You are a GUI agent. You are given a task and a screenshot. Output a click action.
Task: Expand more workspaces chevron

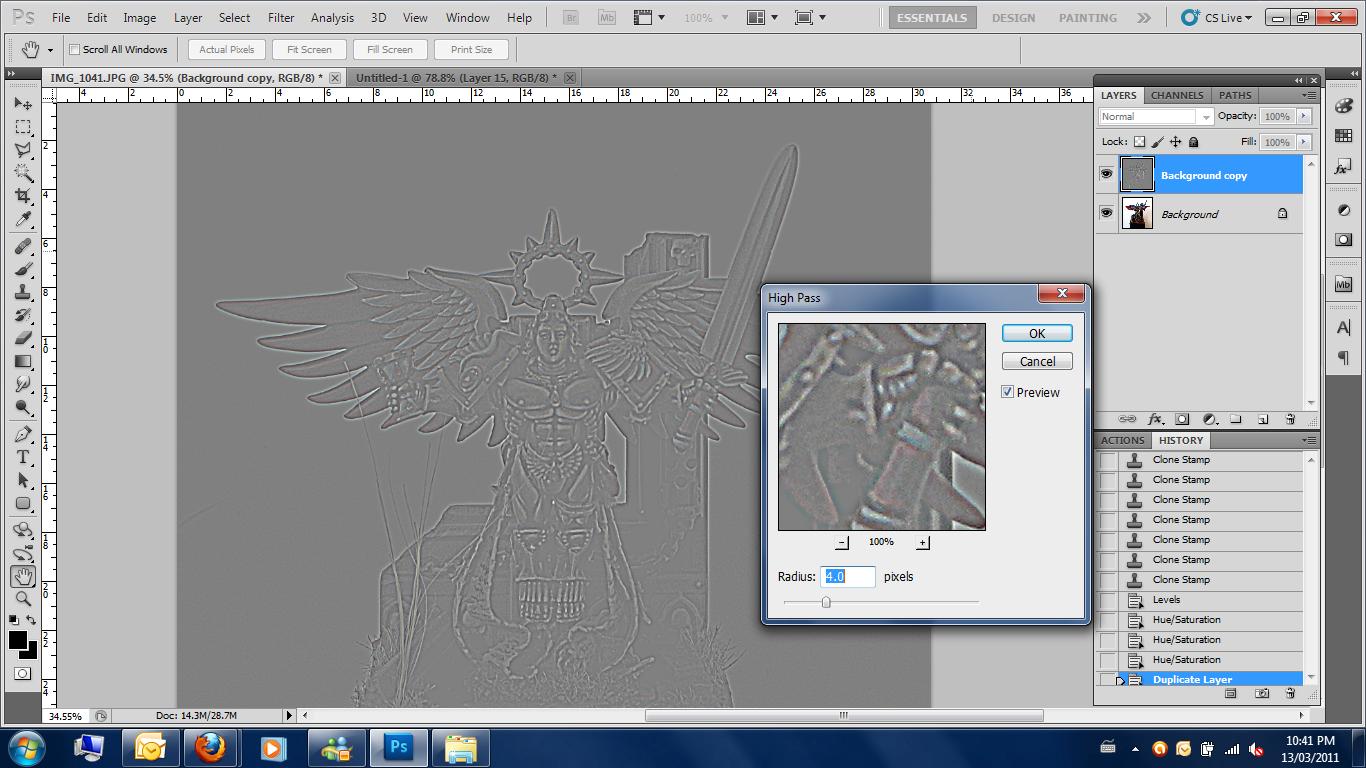[x=1143, y=17]
